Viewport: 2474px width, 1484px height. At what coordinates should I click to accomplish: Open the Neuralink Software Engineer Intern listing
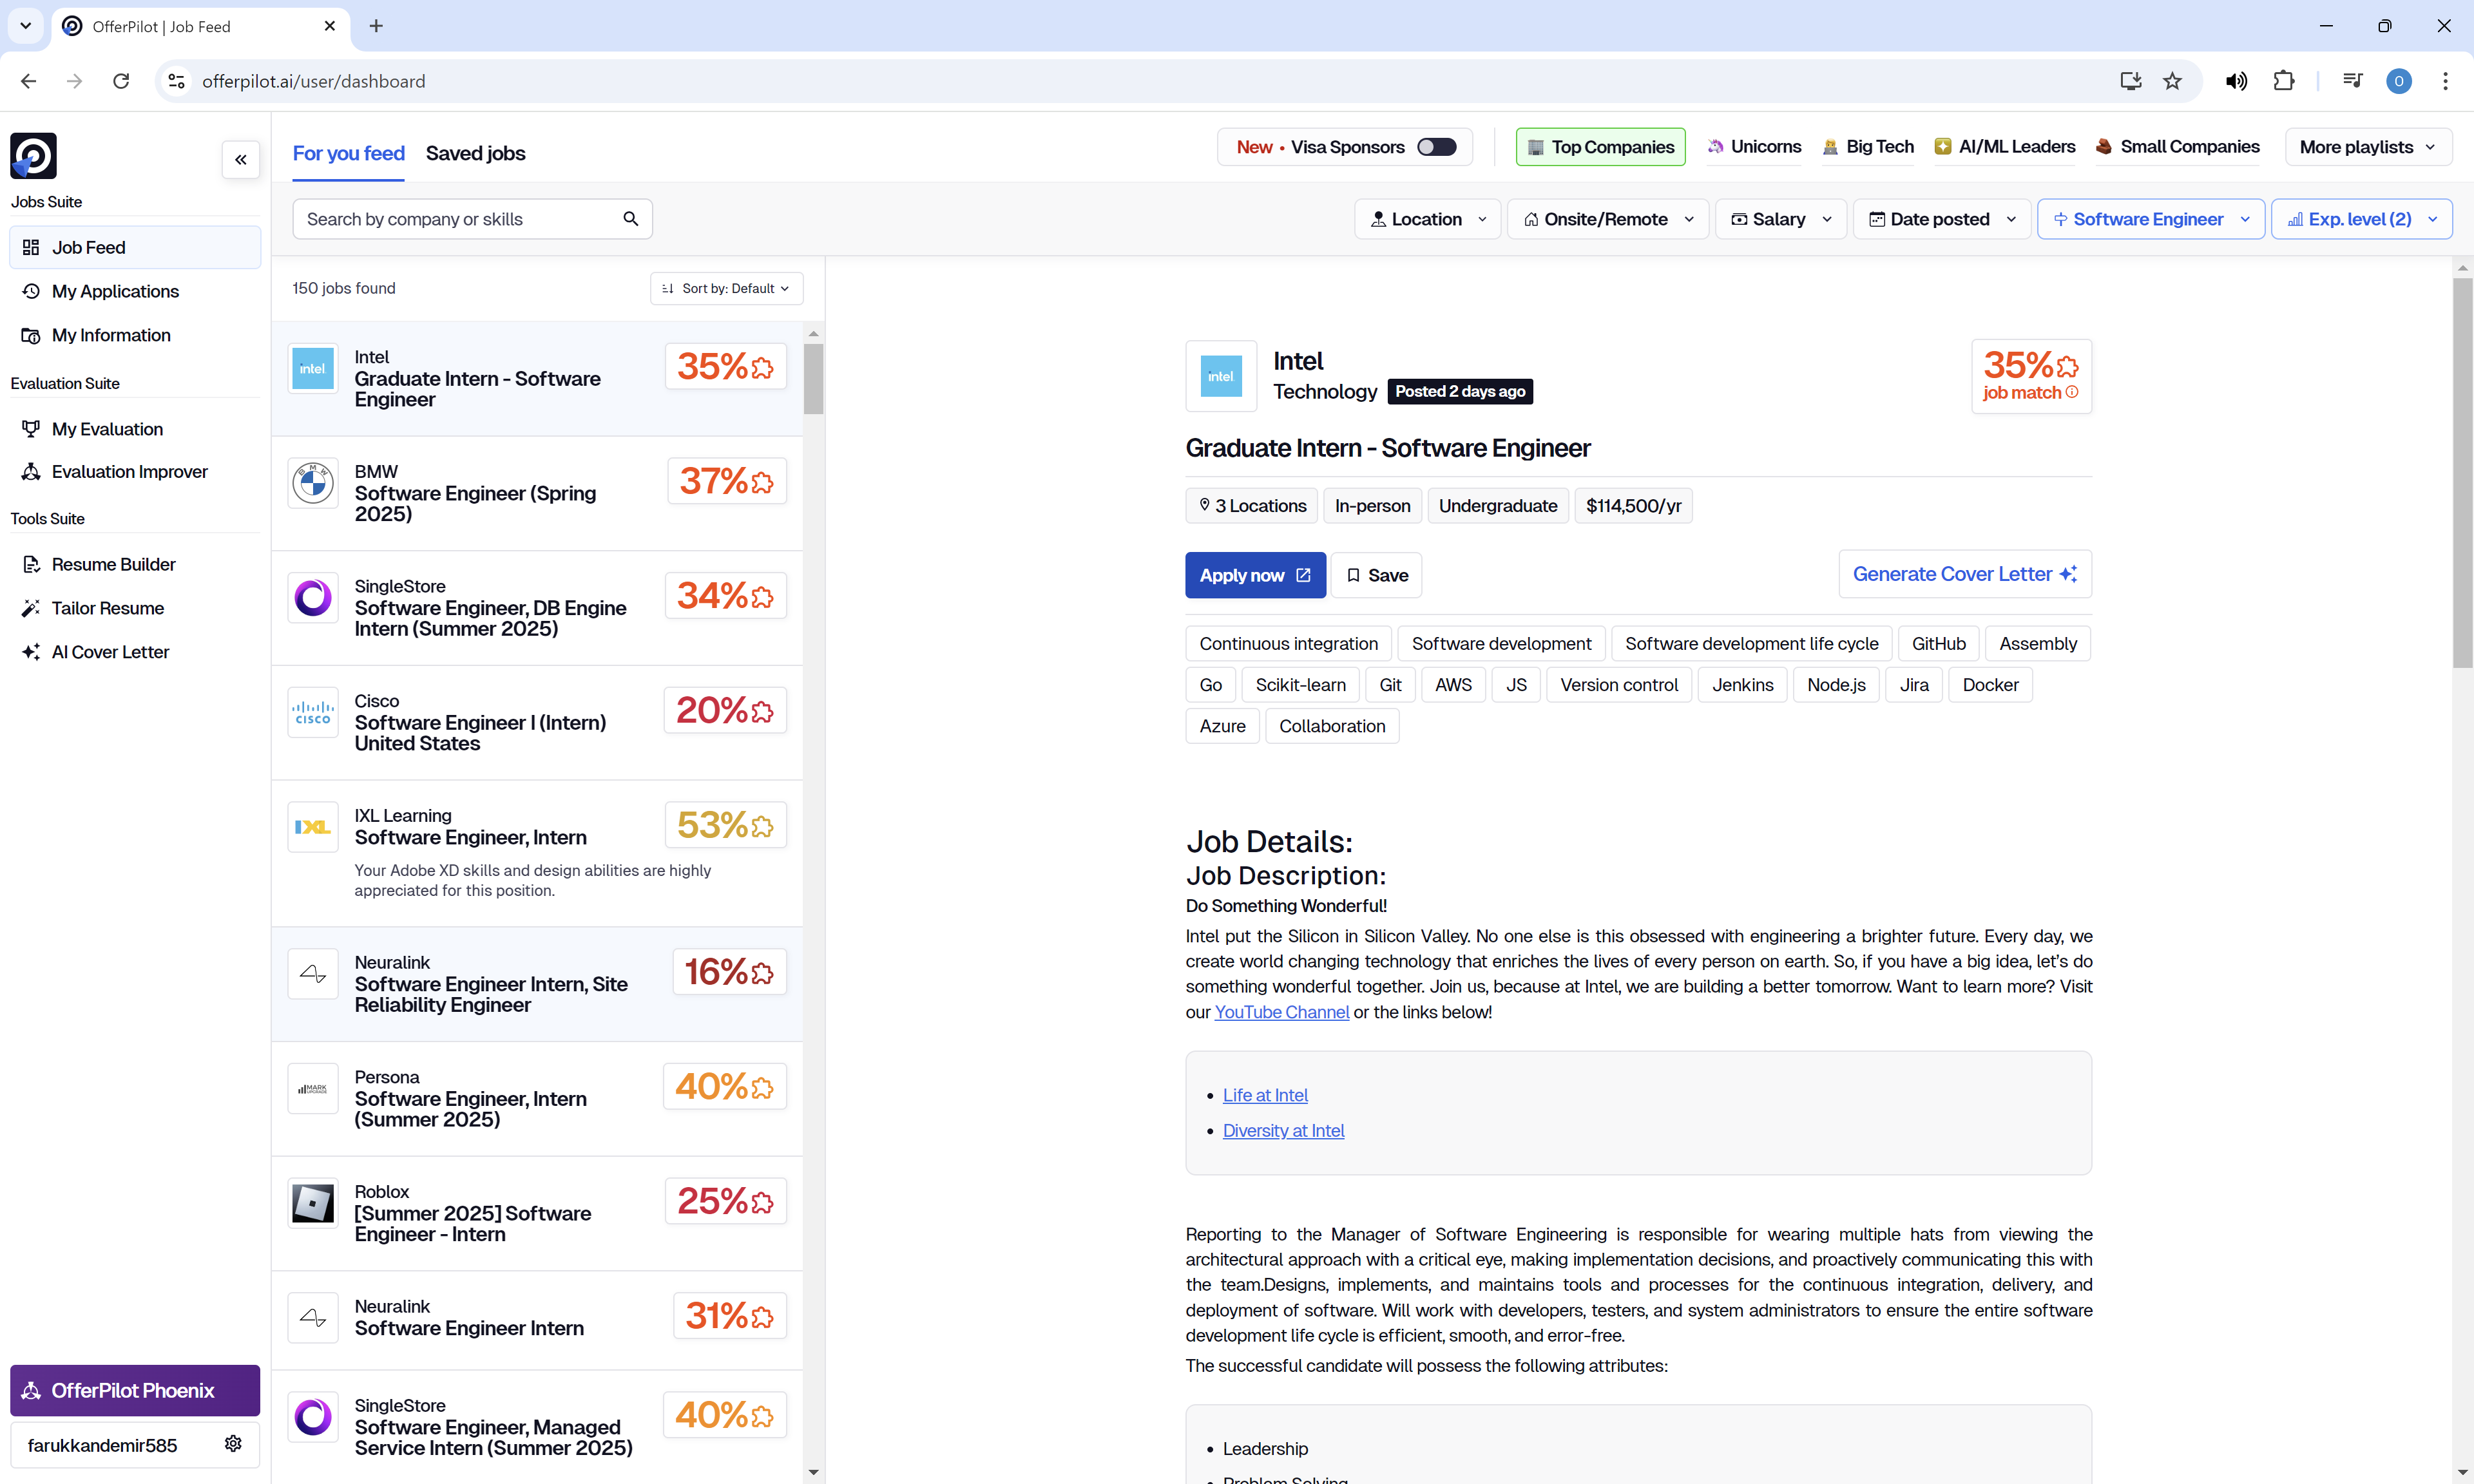537,1321
